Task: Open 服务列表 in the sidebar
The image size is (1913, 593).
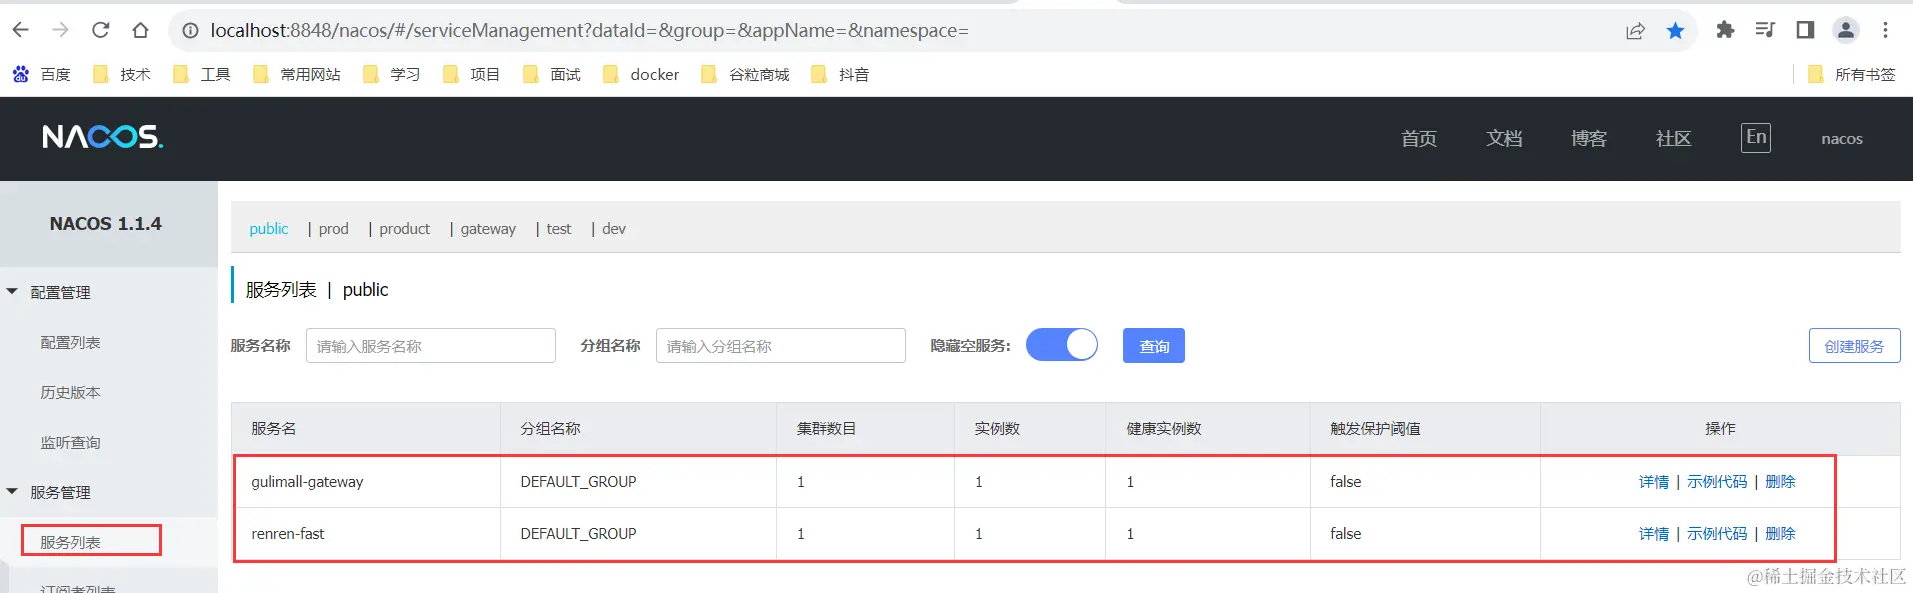Action: (70, 542)
